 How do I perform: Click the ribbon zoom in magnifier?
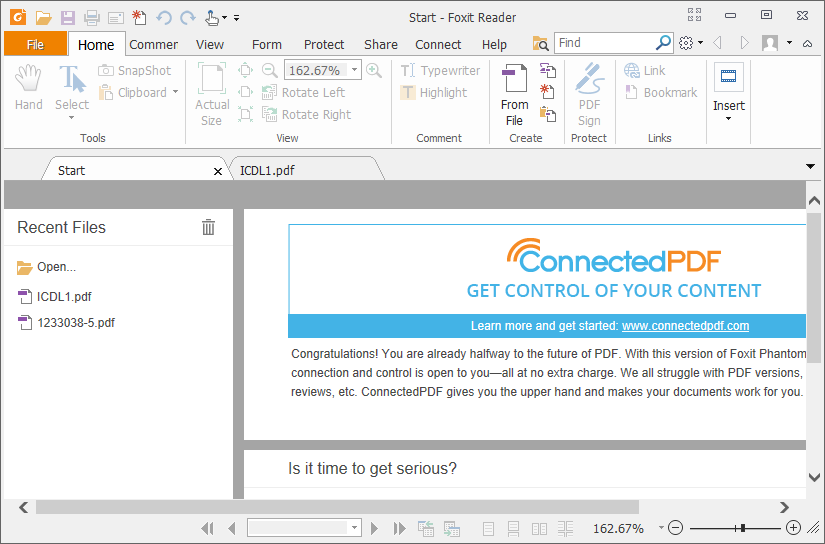pos(374,70)
